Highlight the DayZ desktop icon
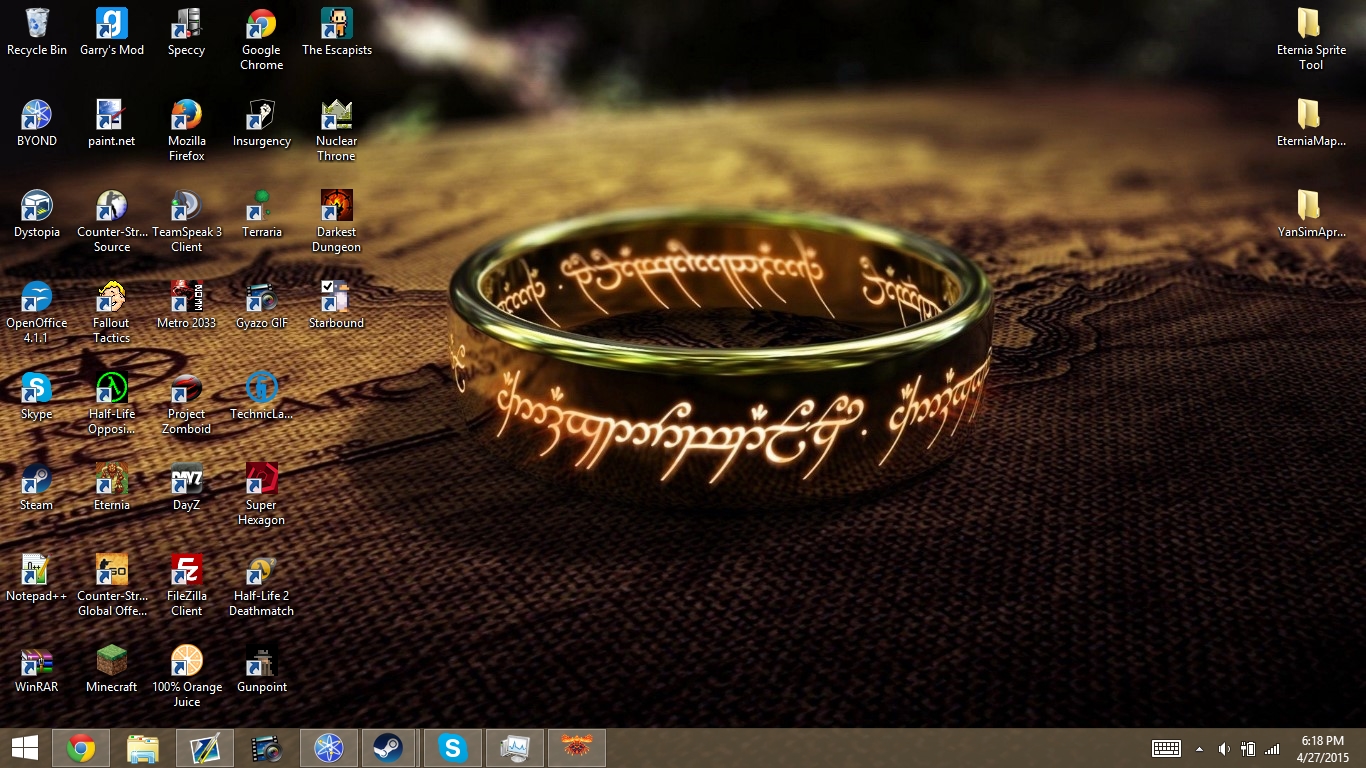1366x768 pixels. pos(186,487)
